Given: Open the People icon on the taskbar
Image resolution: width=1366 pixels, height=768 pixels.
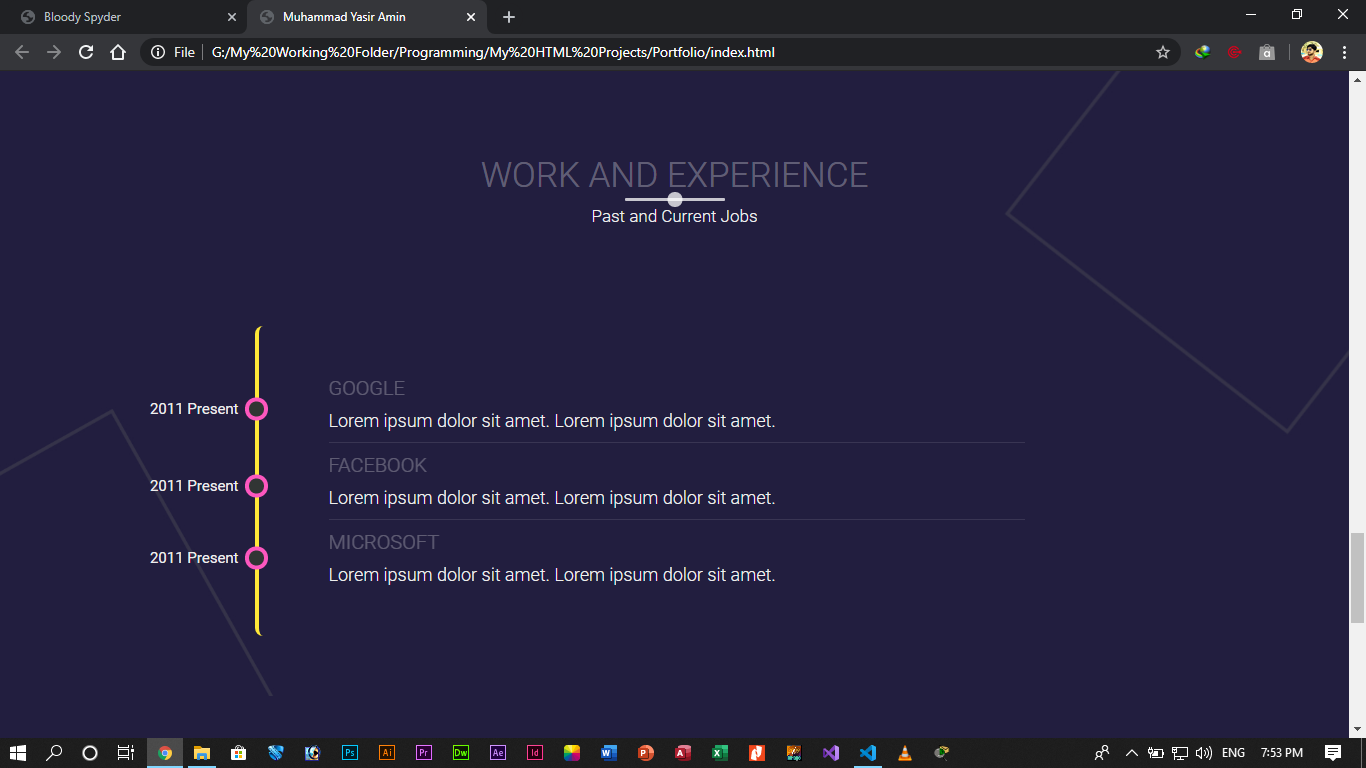Looking at the screenshot, I should pos(1102,753).
